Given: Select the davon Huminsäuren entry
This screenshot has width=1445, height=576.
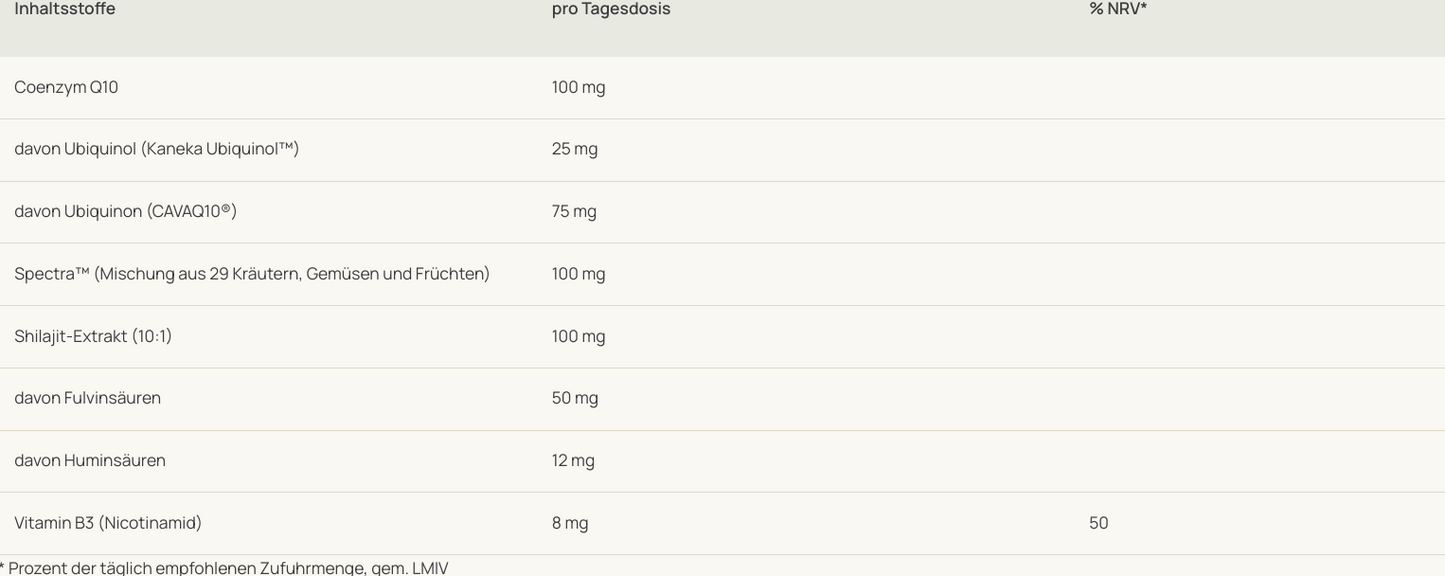Looking at the screenshot, I should click(x=90, y=461).
